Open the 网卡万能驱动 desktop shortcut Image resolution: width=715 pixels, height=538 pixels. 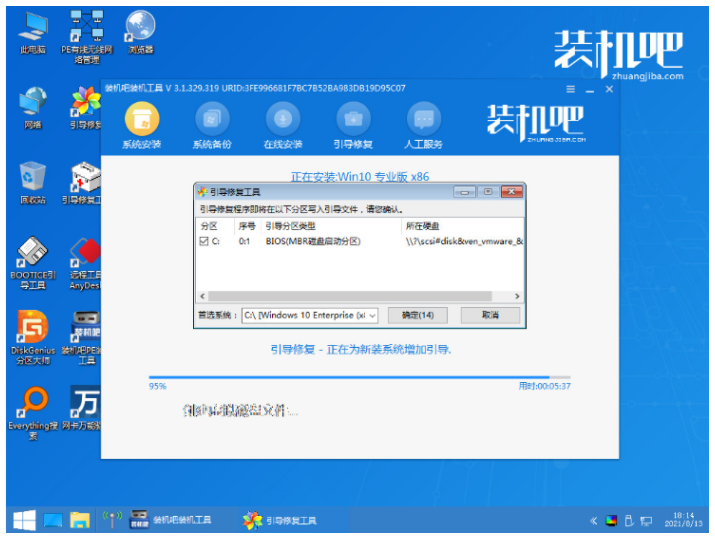point(82,408)
